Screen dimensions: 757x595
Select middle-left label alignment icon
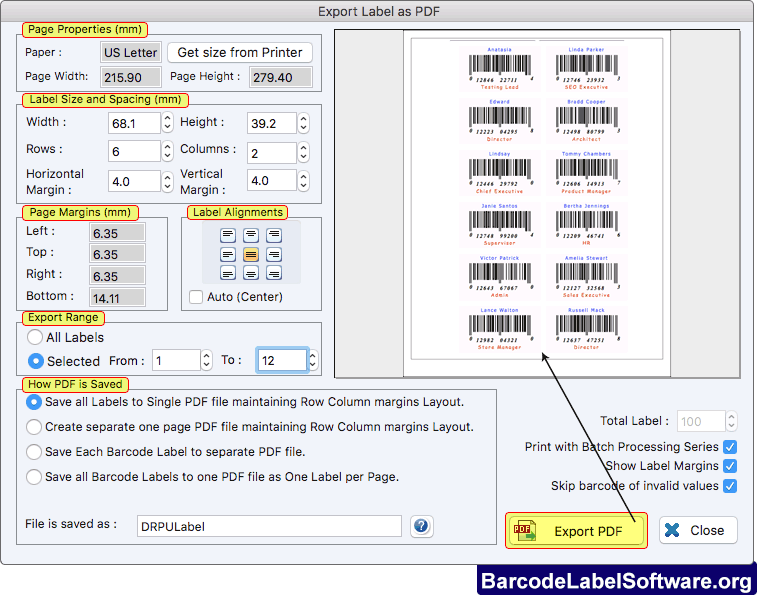pos(228,254)
